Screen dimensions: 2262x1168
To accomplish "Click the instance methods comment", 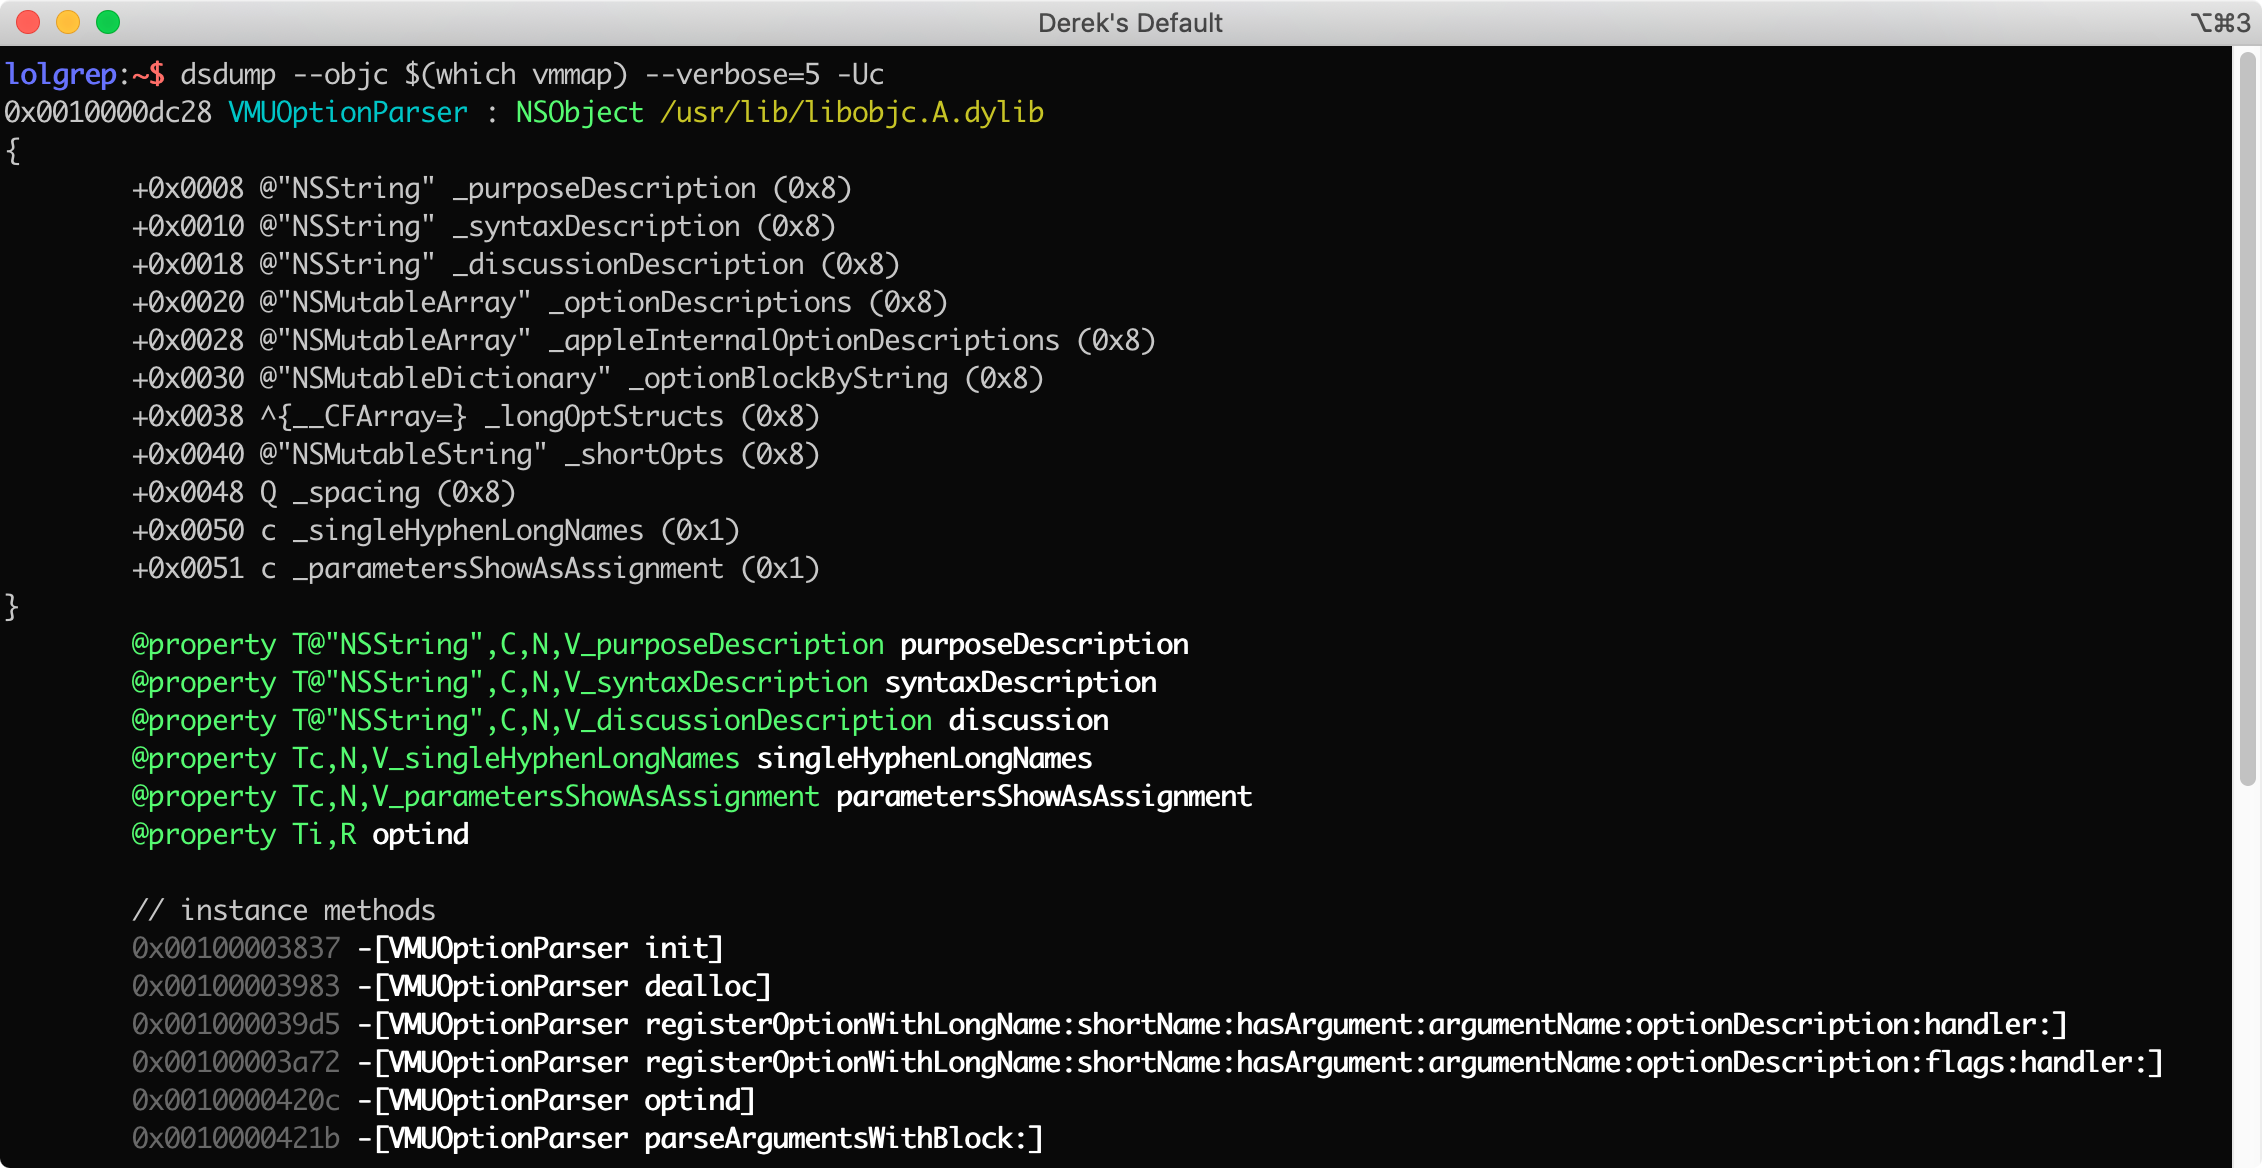I will 284,911.
